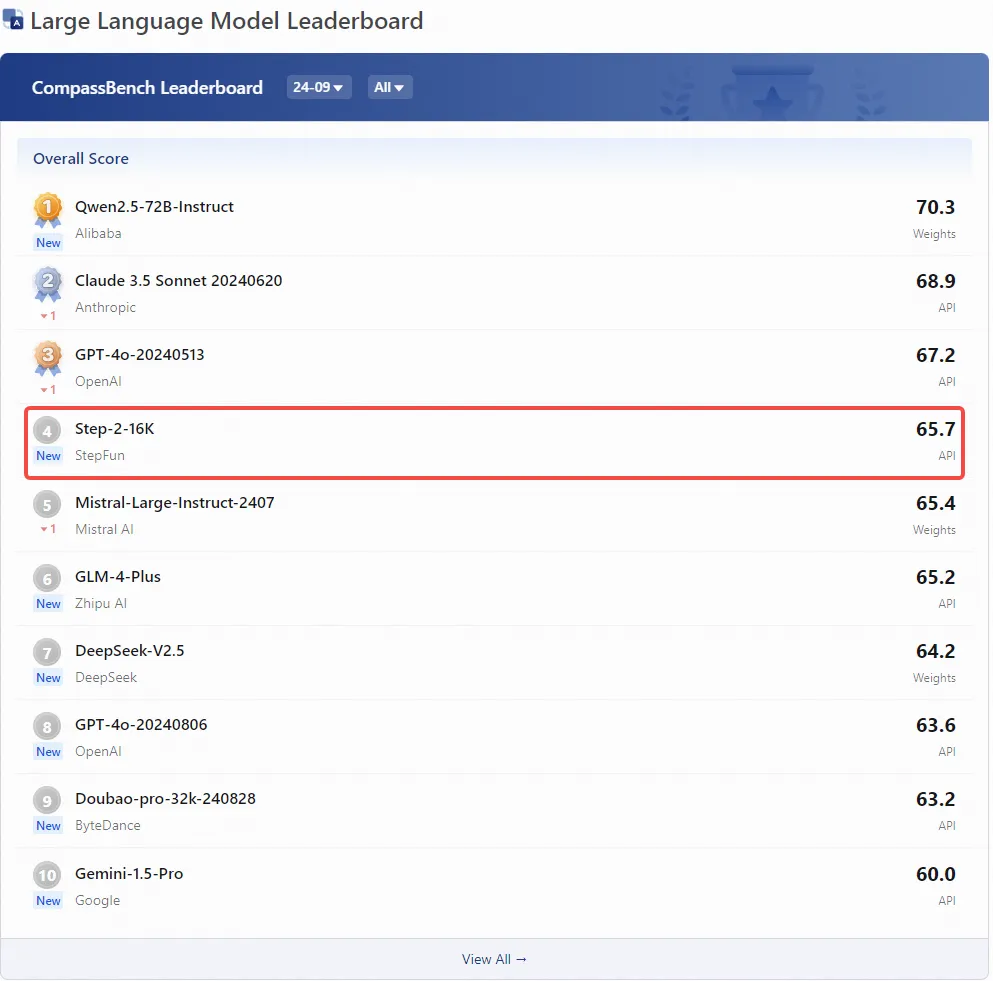Select the Doubao-pro-32k-240828 model name
The image size is (993, 981).
165,799
